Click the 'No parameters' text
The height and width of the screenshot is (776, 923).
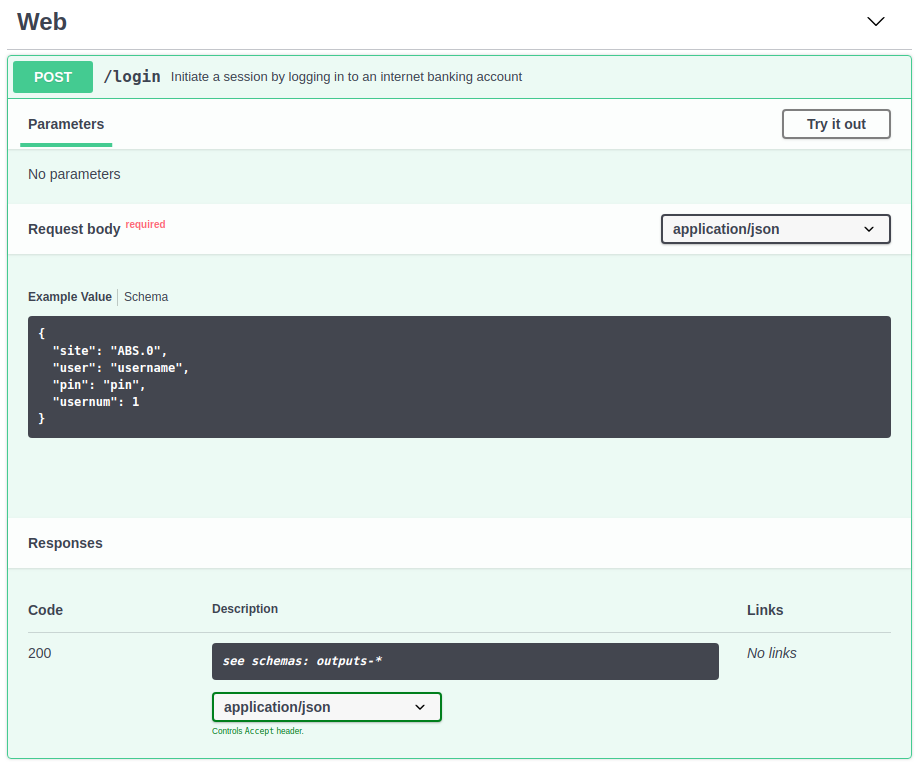point(74,174)
